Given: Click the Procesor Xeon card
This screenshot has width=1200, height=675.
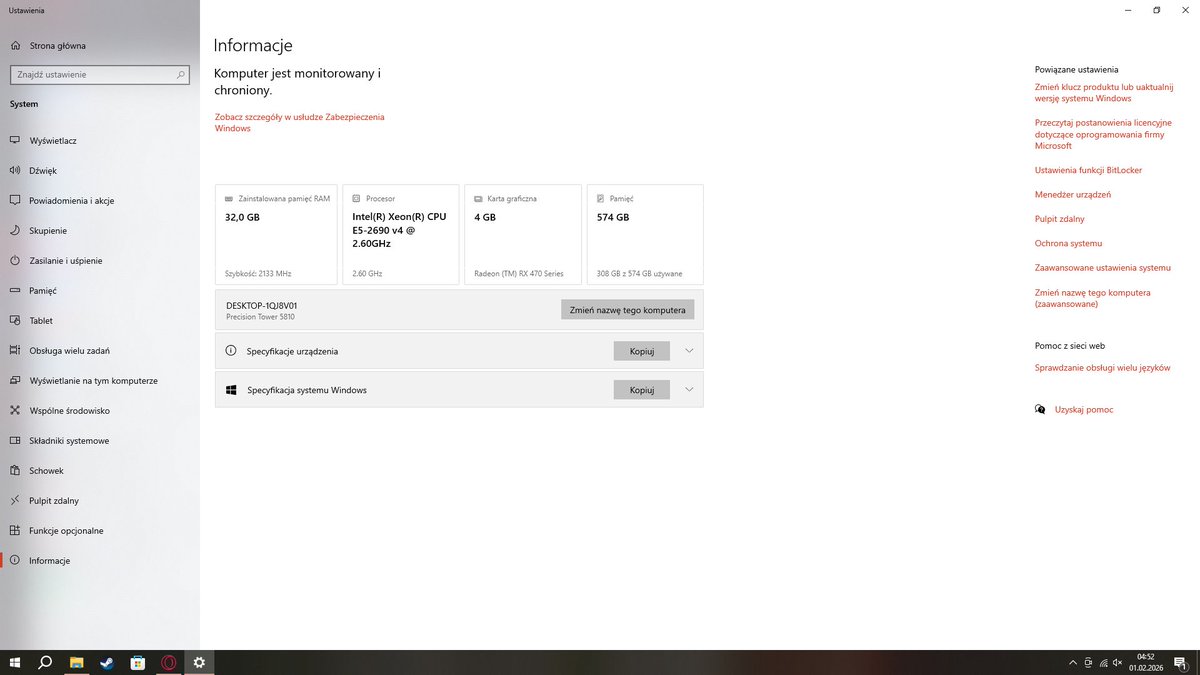Looking at the screenshot, I should coord(401,234).
